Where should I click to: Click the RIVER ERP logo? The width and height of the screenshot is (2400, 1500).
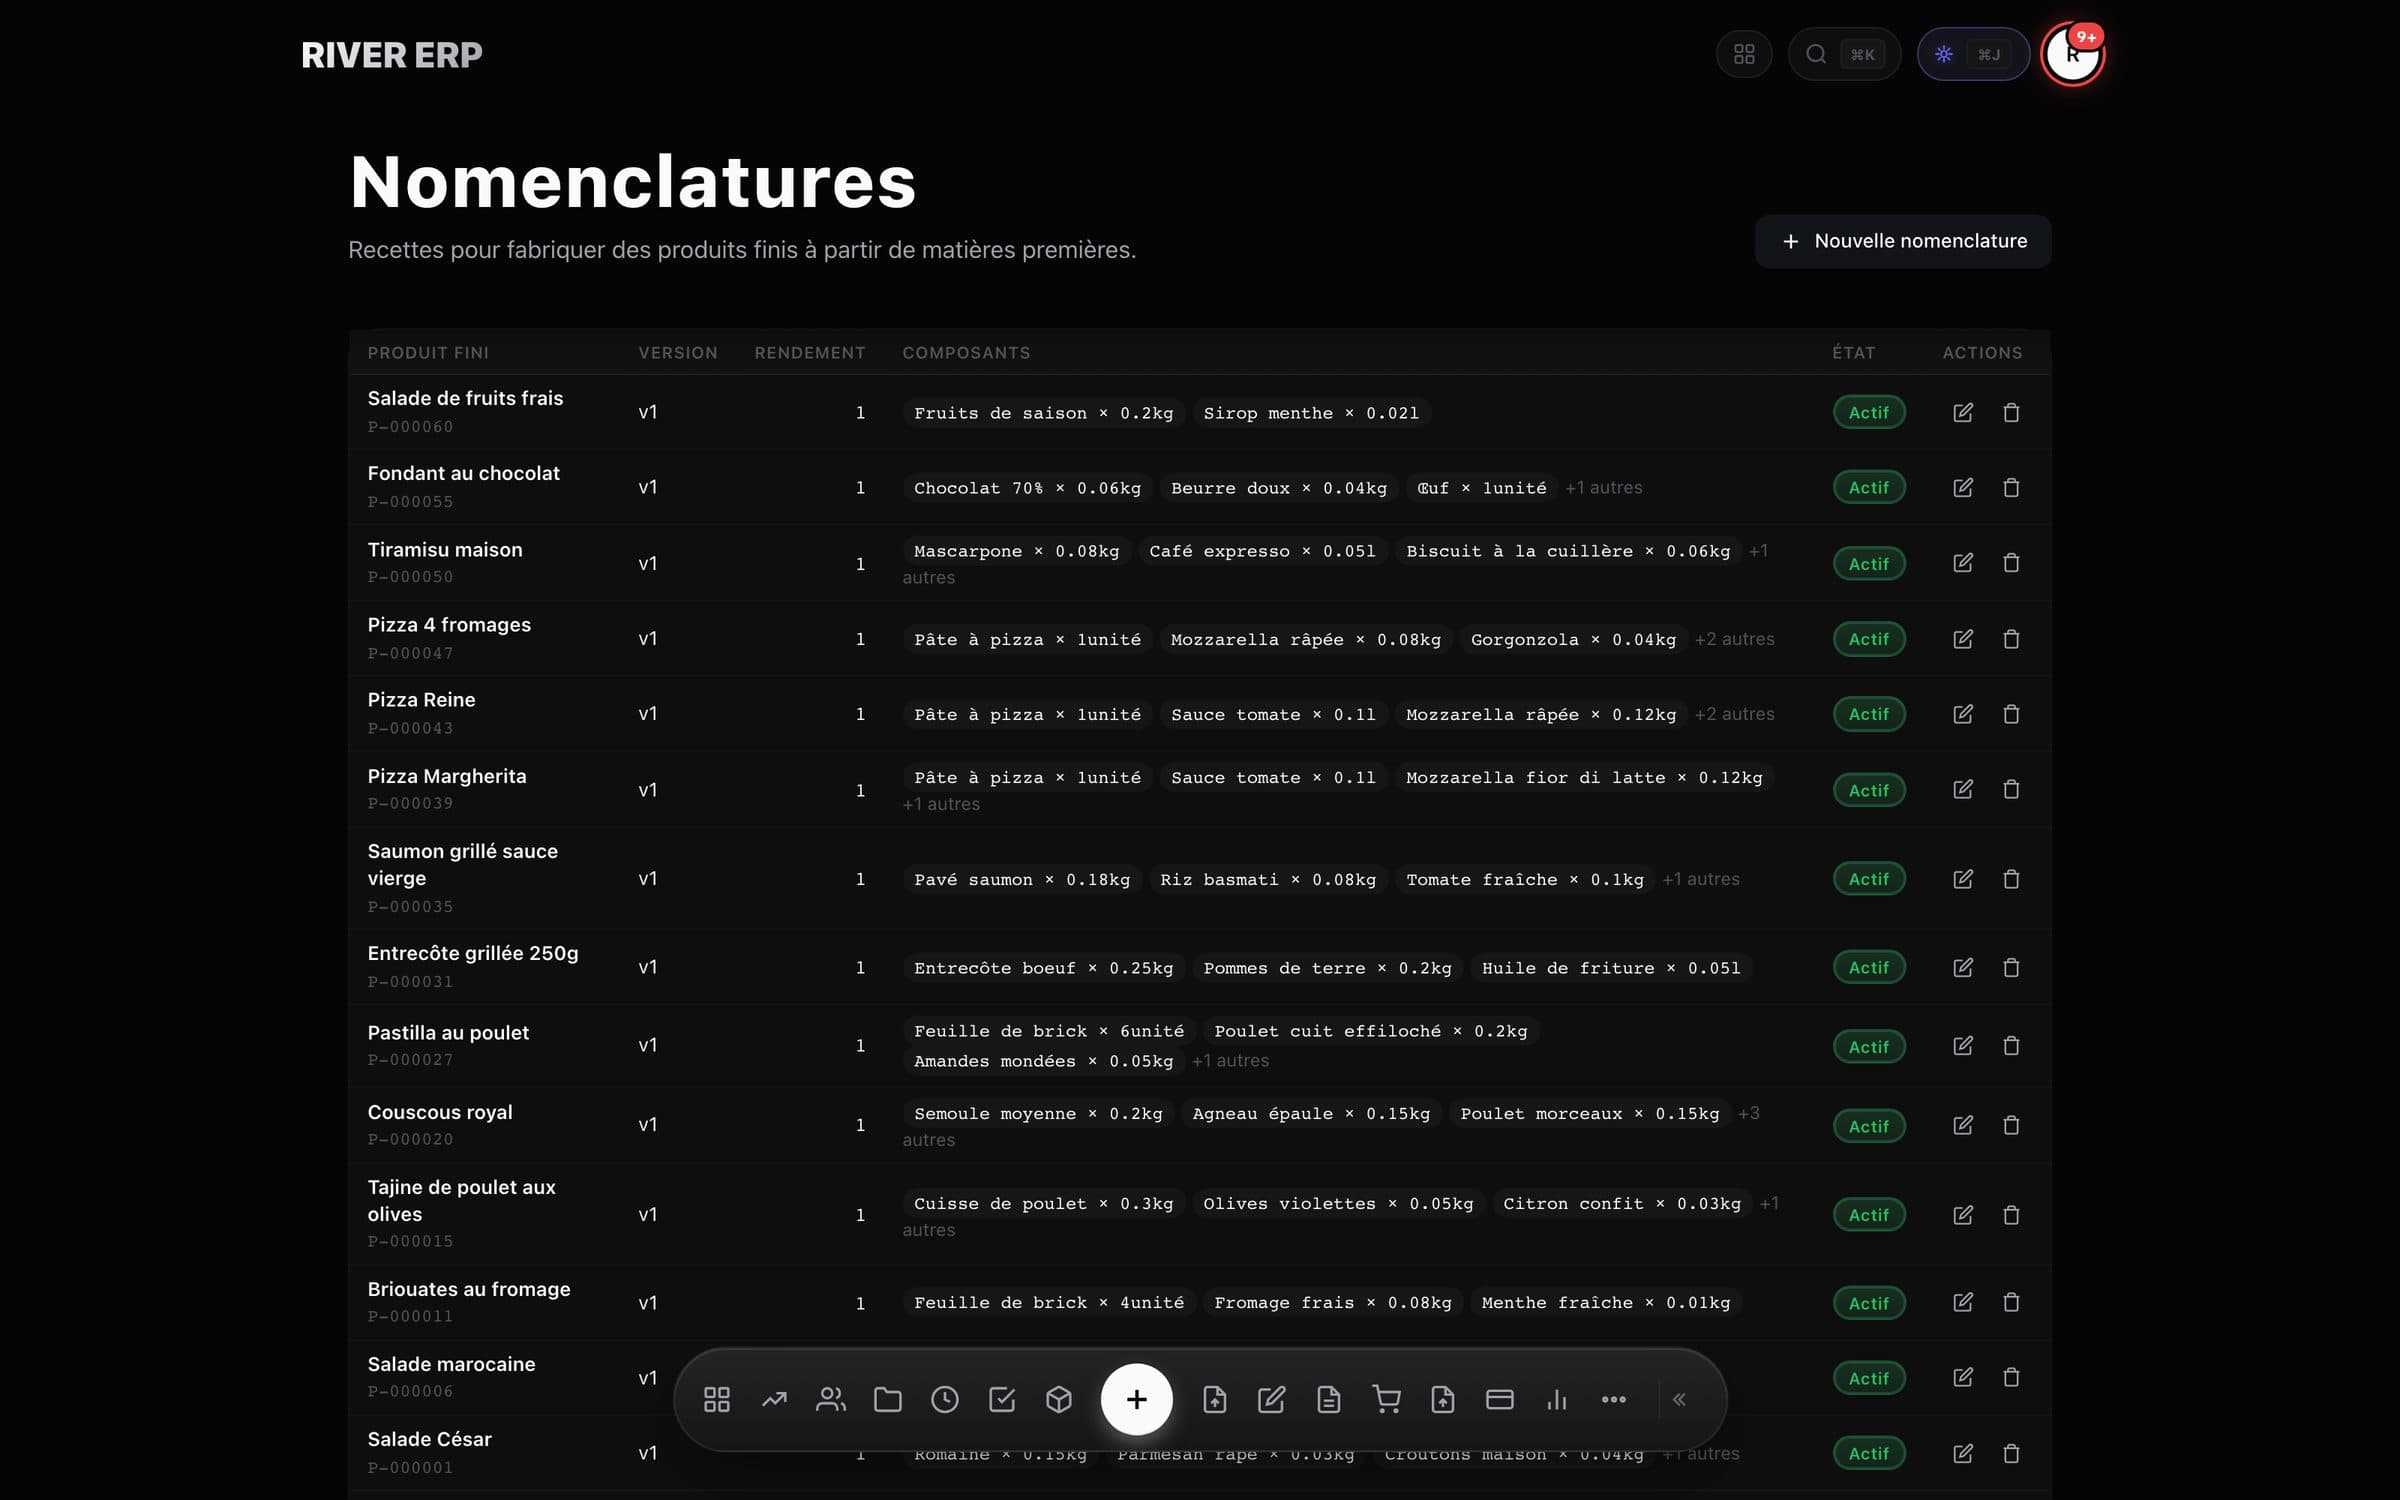click(x=392, y=55)
